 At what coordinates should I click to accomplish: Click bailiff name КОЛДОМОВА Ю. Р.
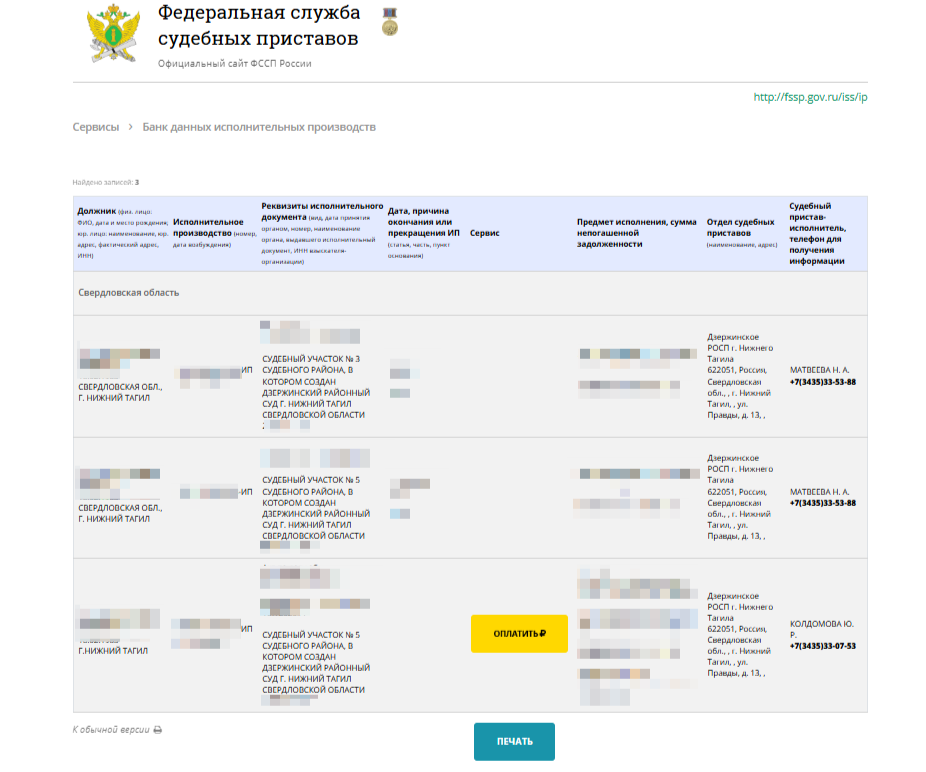pyautogui.click(x=821, y=629)
